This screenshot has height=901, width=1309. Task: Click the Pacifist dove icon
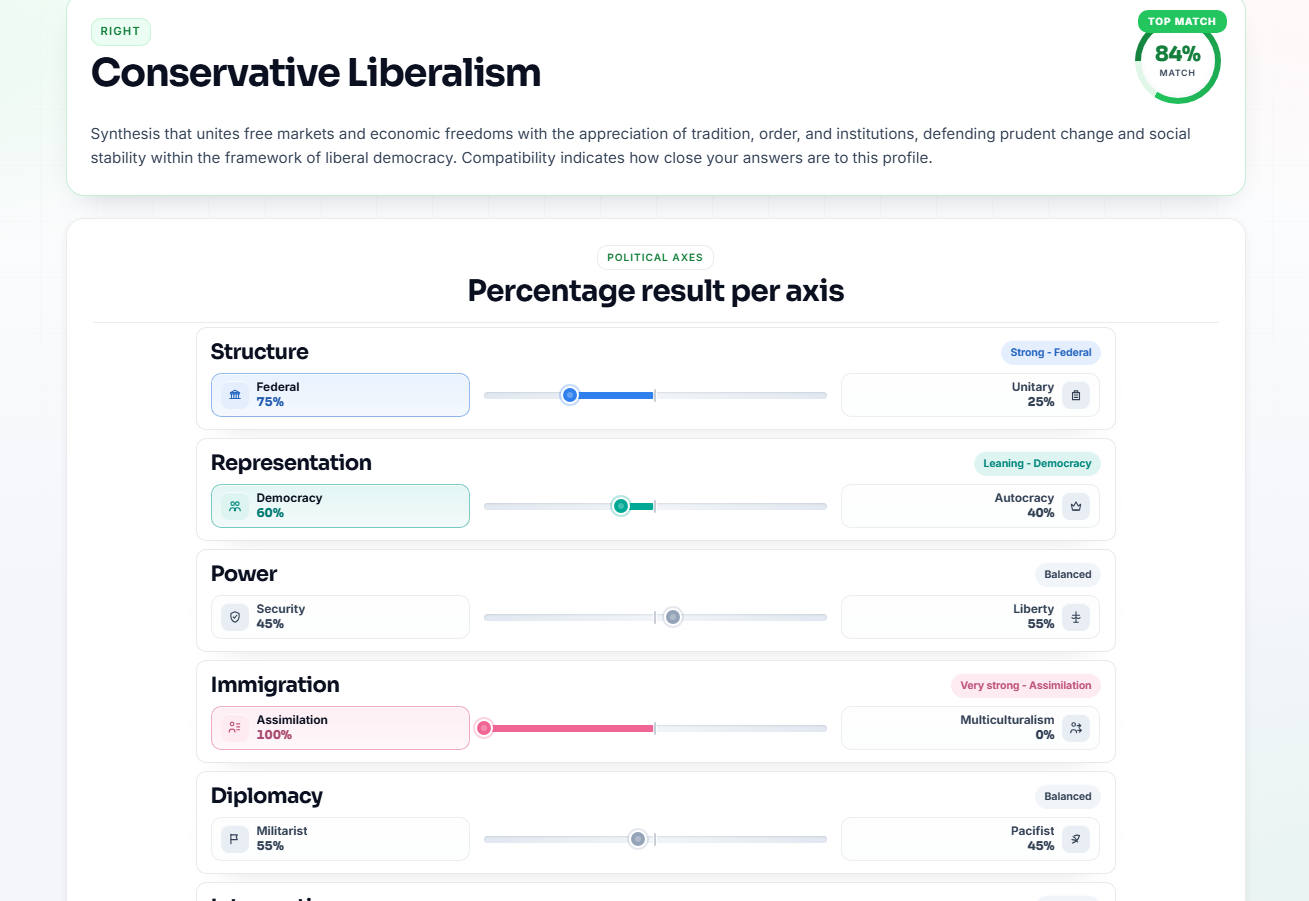pos(1076,839)
